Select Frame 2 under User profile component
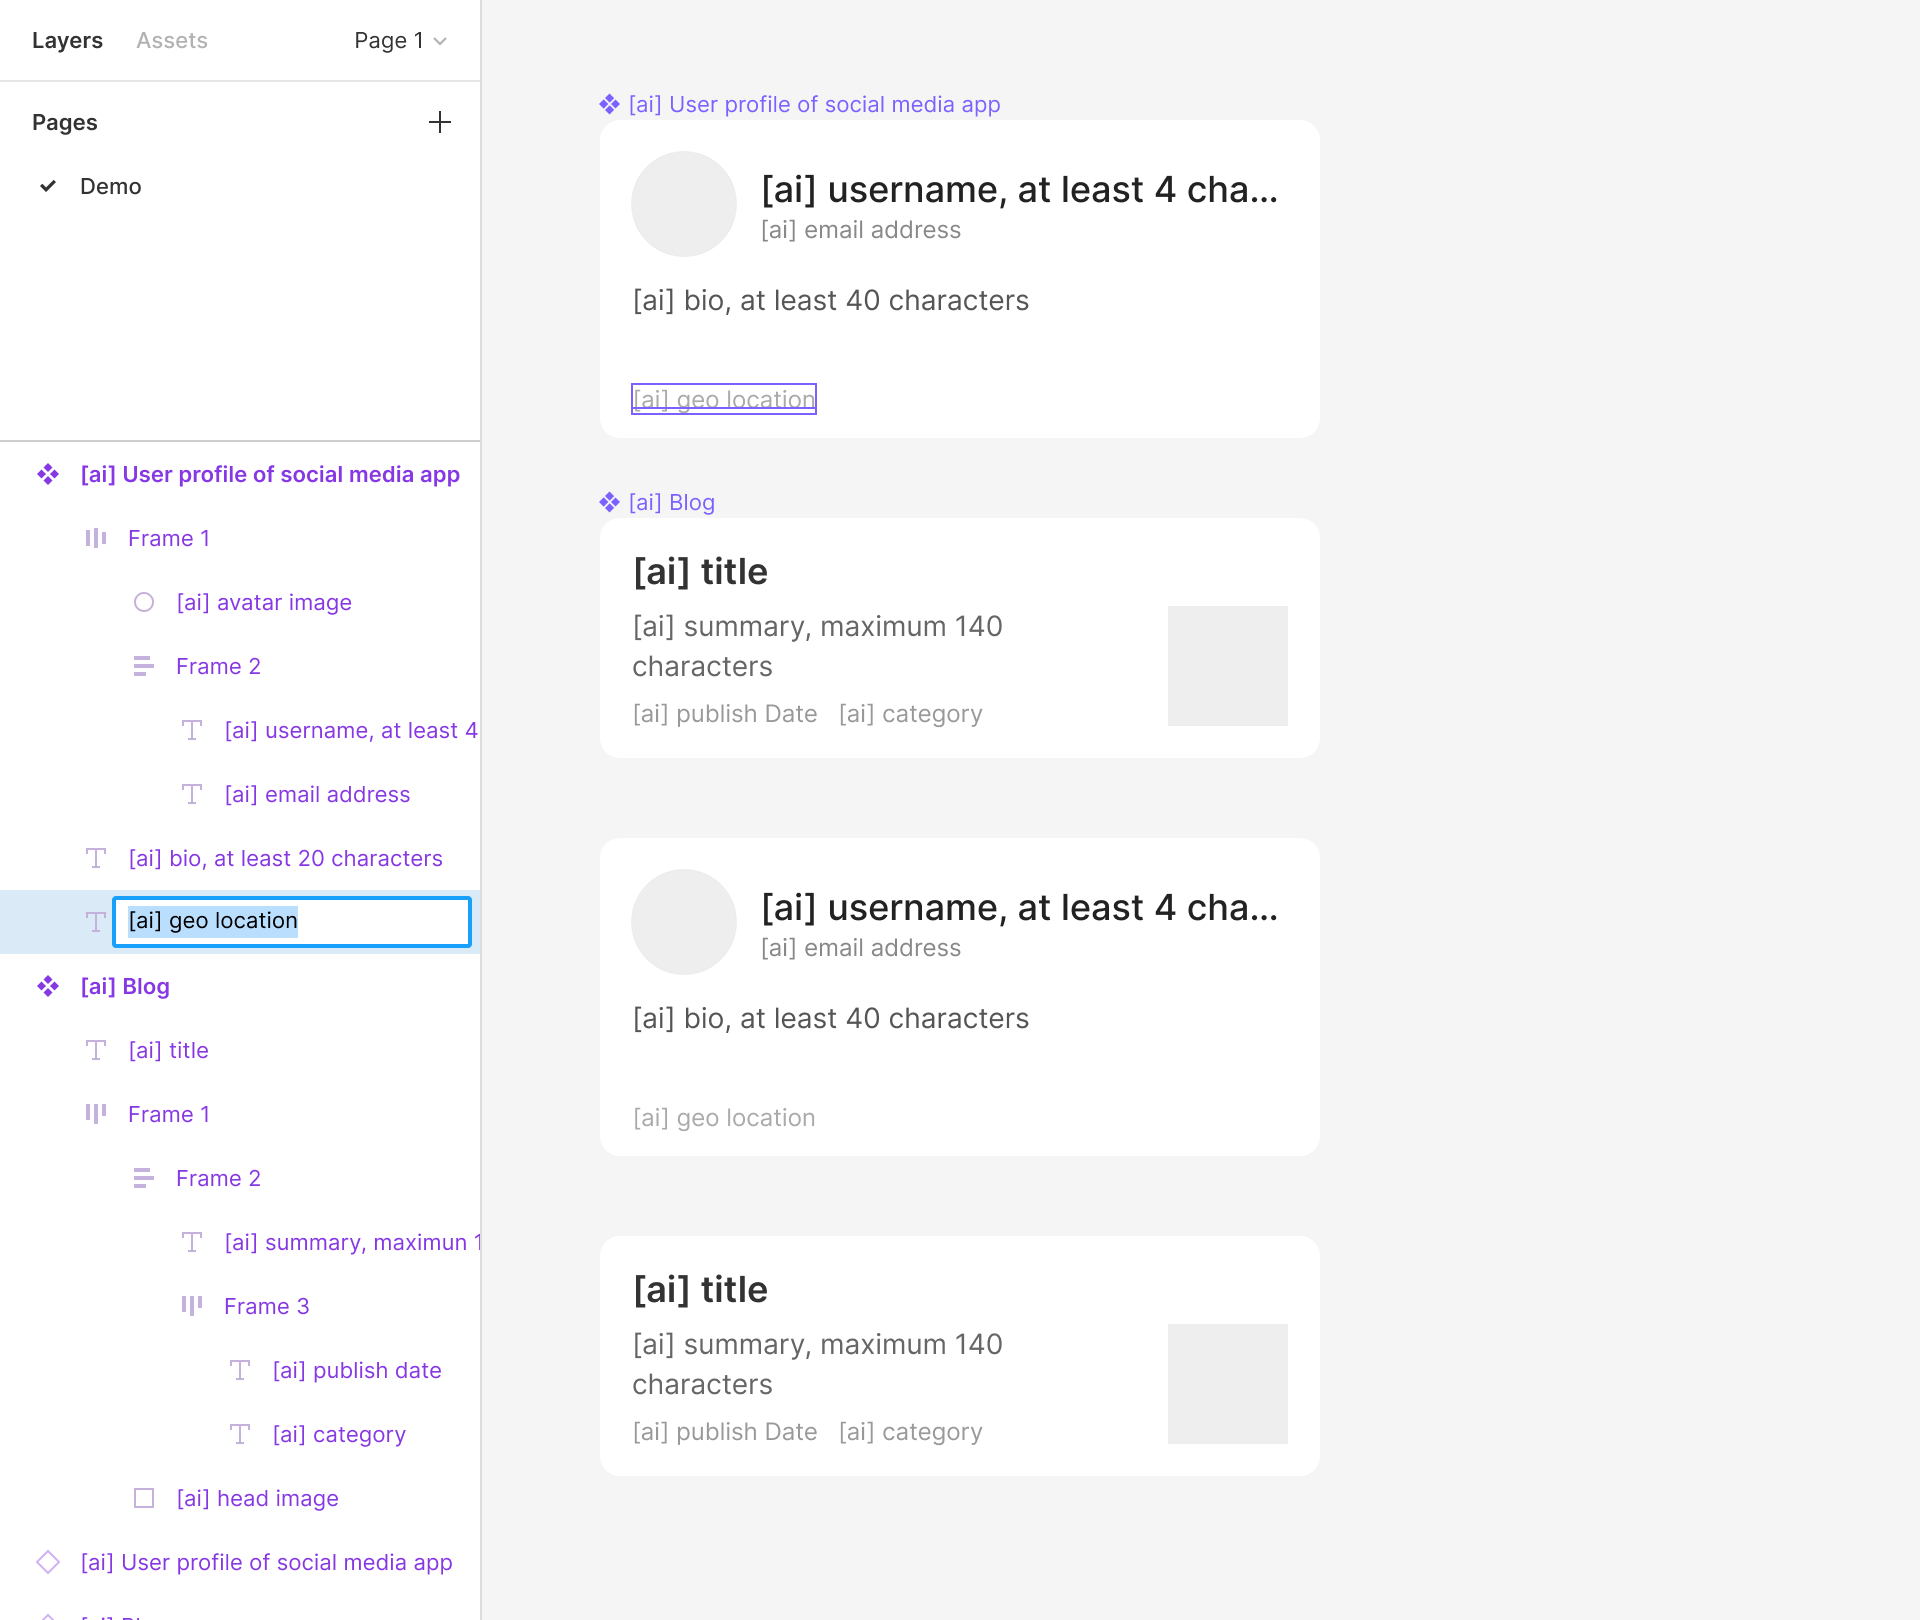1920x1620 pixels. 218,667
